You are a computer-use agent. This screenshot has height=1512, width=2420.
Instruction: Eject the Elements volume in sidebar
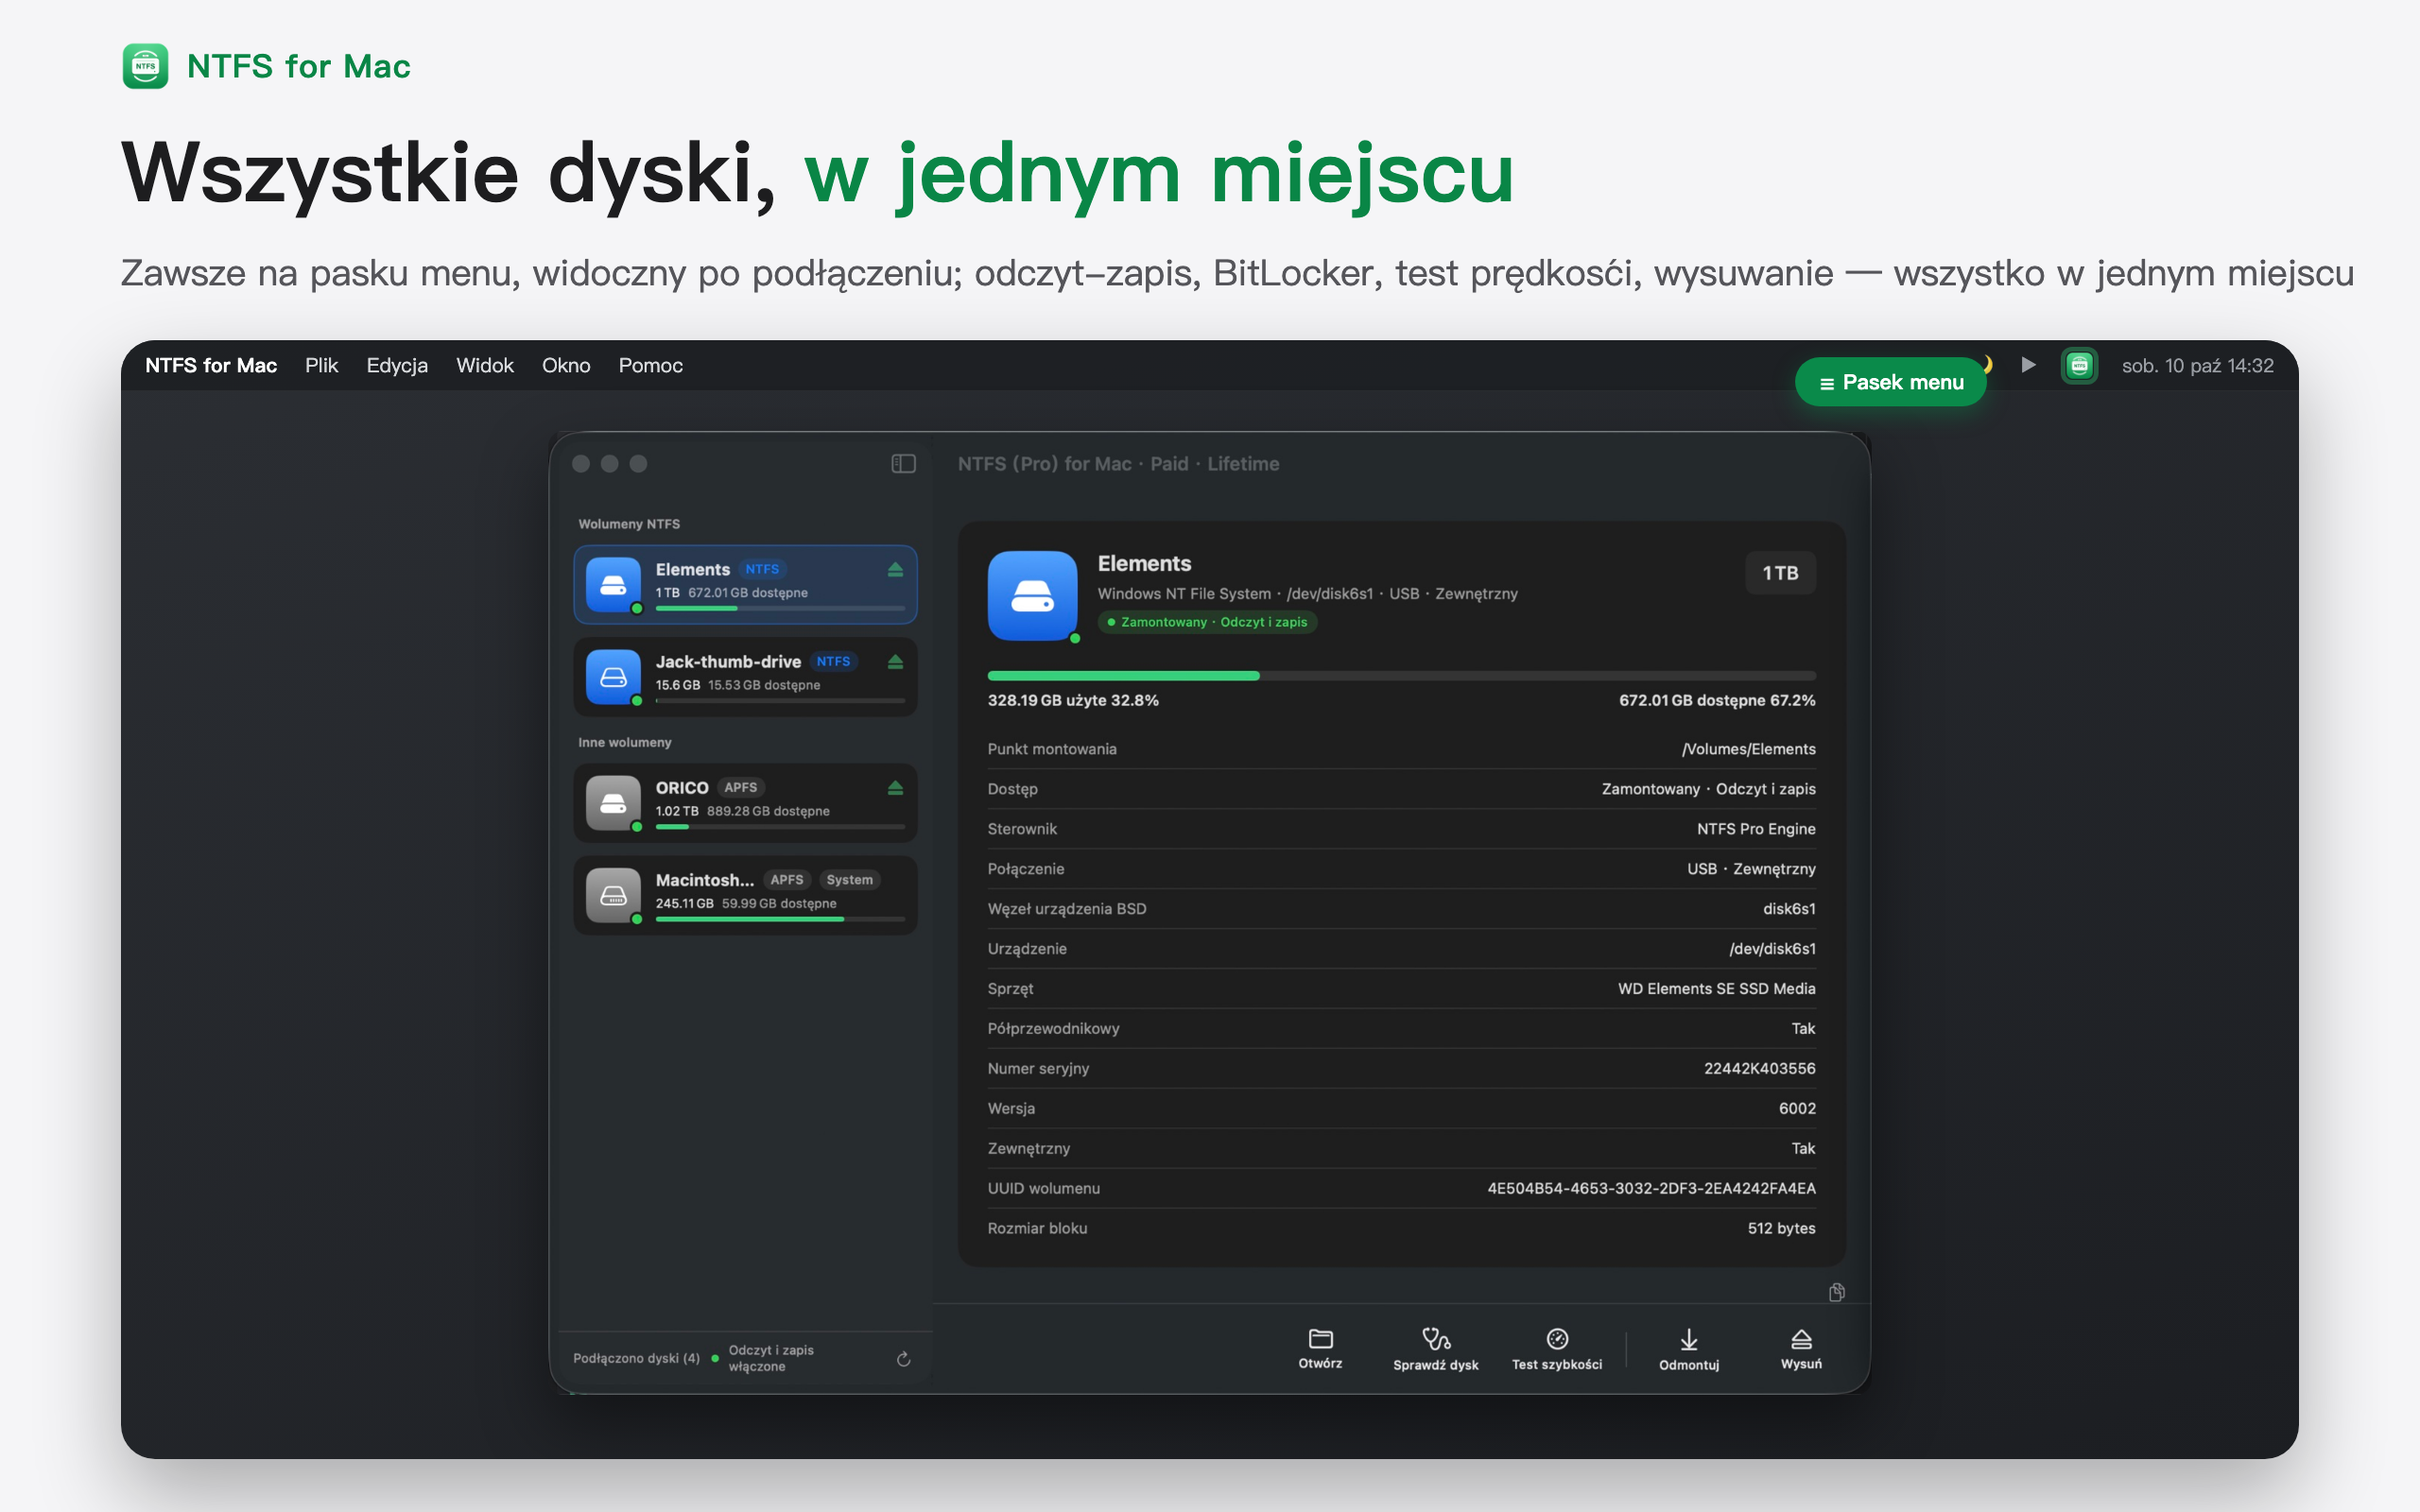point(895,570)
